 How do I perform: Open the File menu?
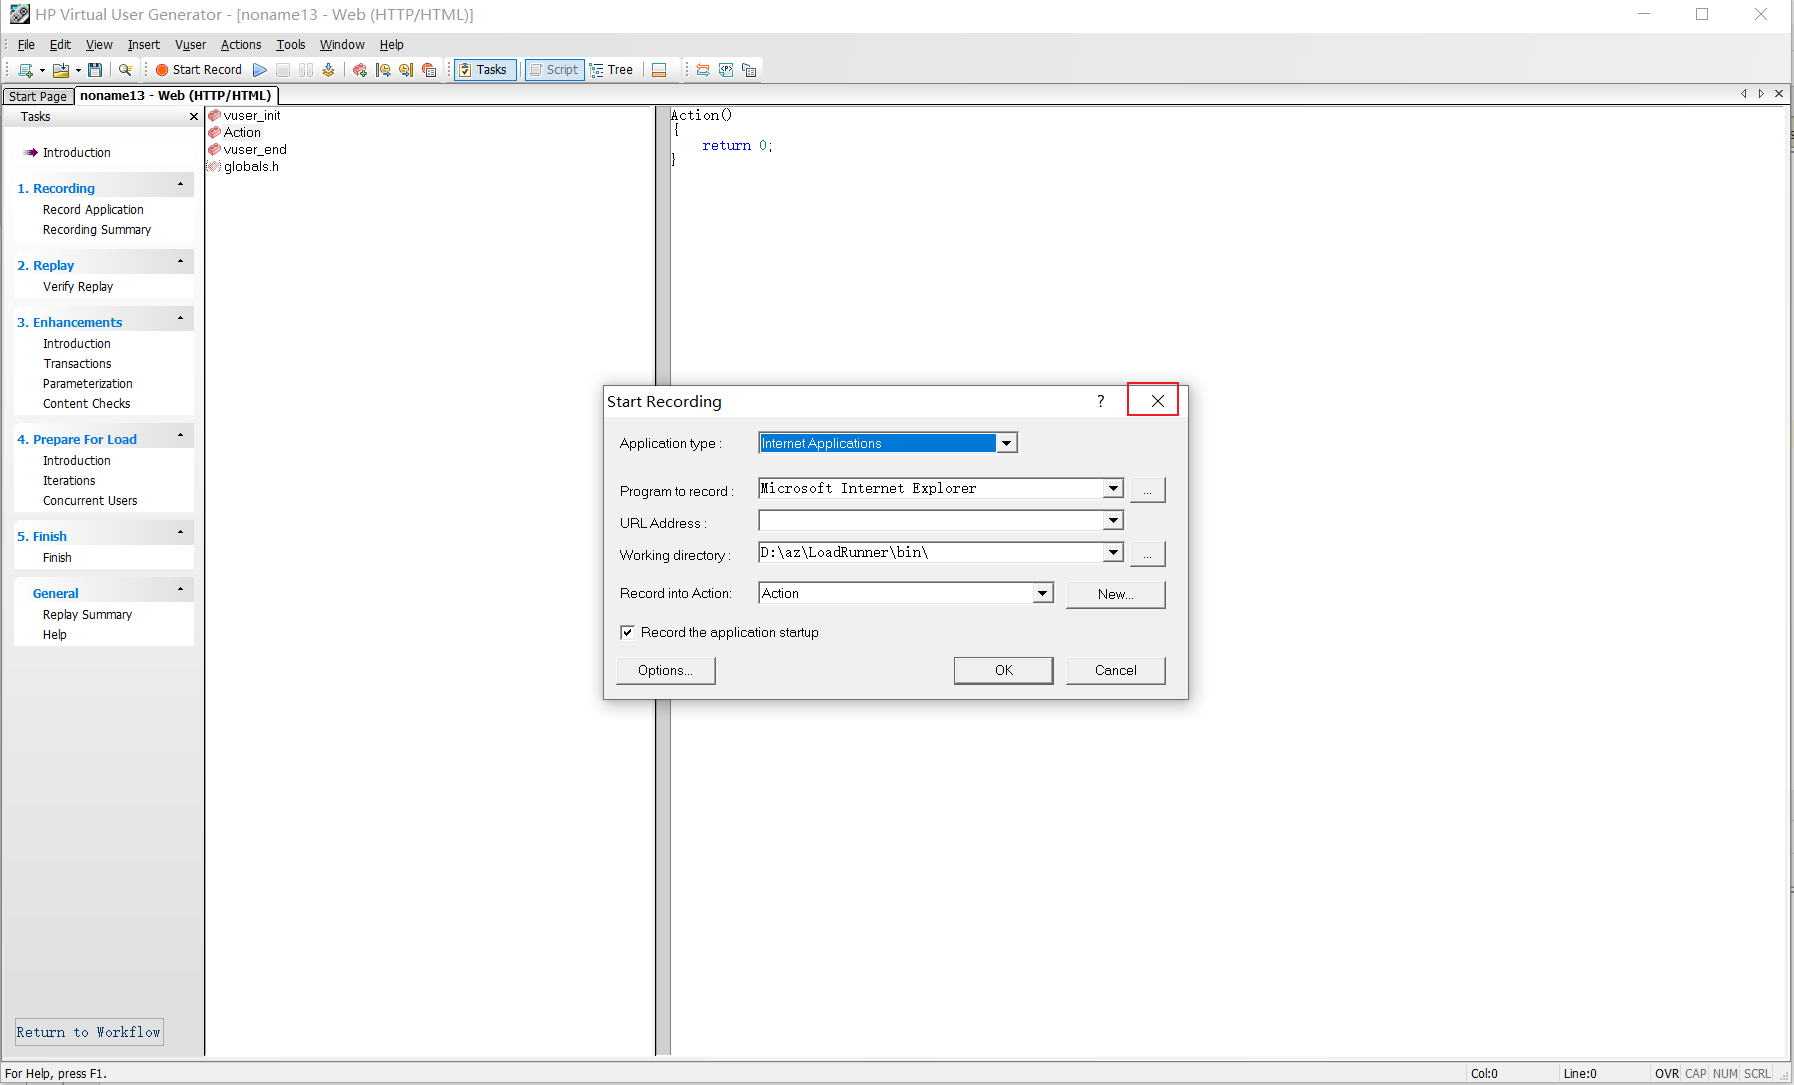point(26,45)
